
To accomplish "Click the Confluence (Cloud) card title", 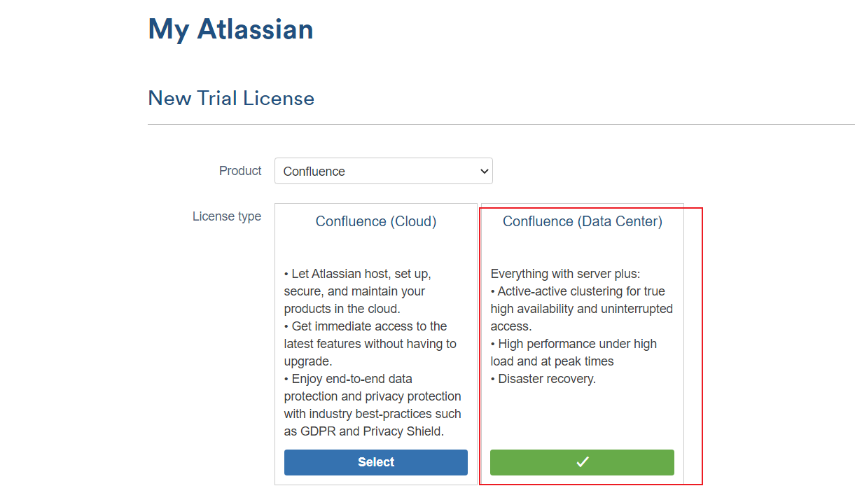I will pyautogui.click(x=376, y=221).
